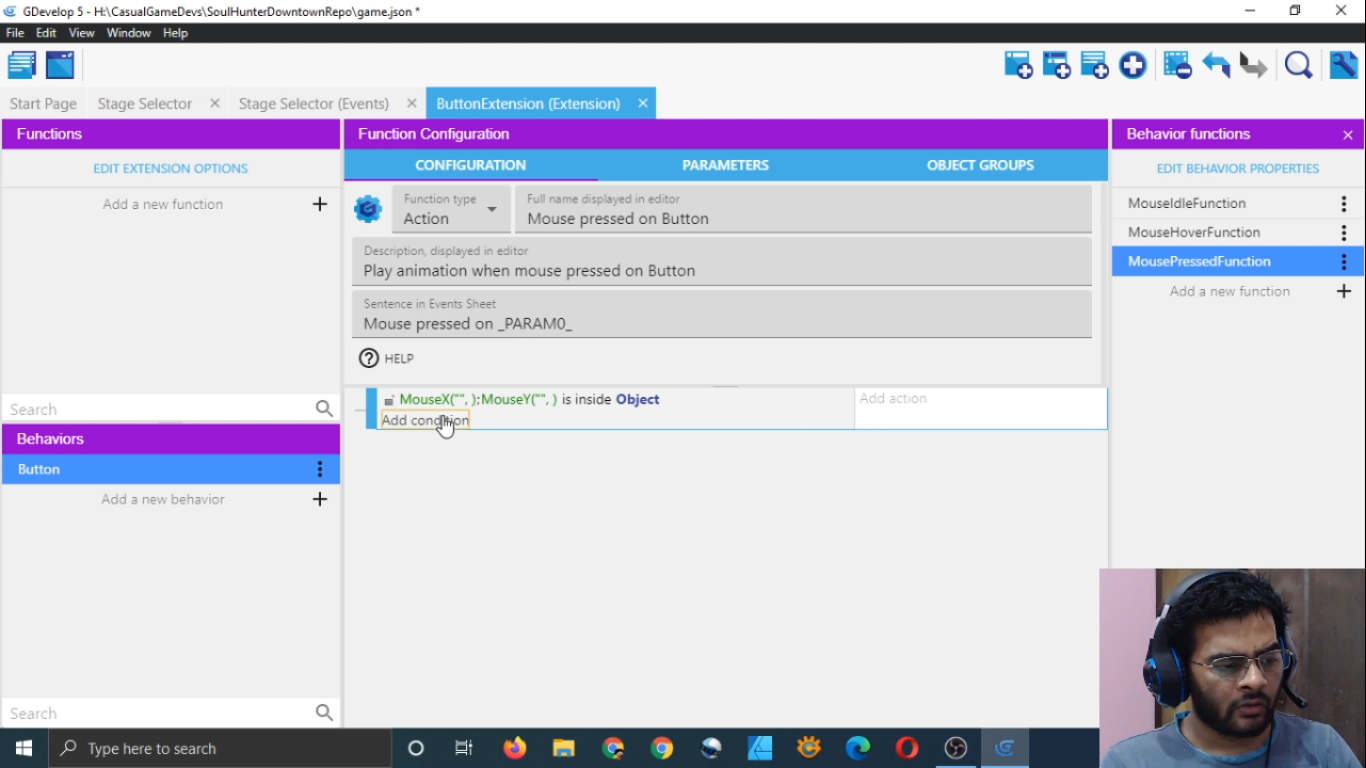Add a sub-event to selected event

pos(1056,66)
